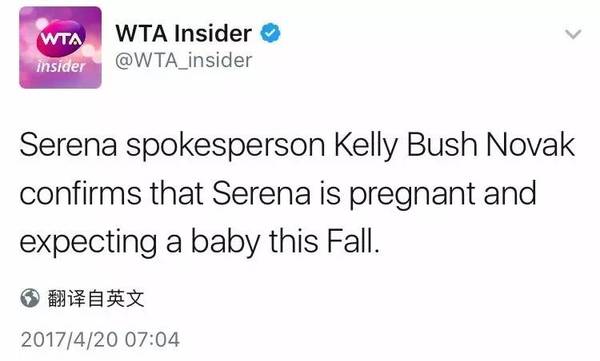Click the word 'baby' in tweet

tap(225, 243)
